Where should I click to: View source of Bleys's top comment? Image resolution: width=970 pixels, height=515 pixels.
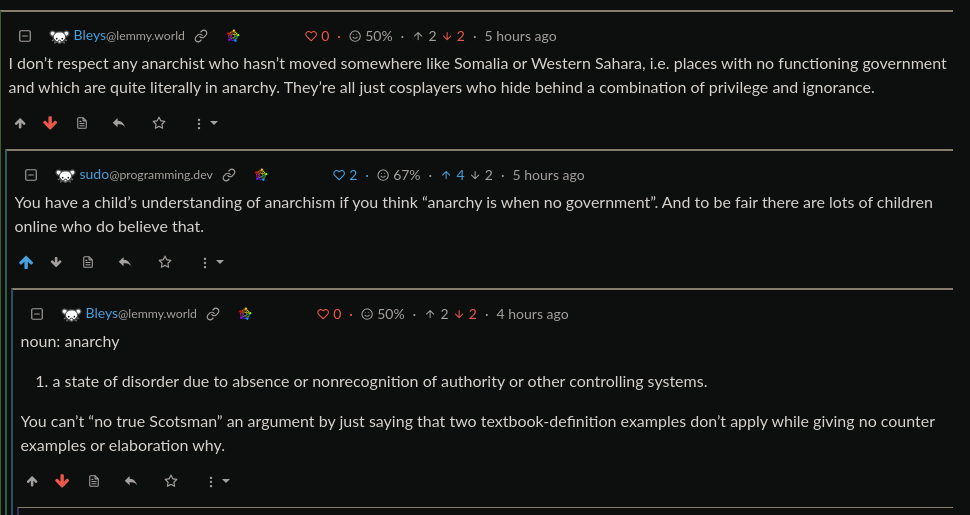click(x=82, y=123)
